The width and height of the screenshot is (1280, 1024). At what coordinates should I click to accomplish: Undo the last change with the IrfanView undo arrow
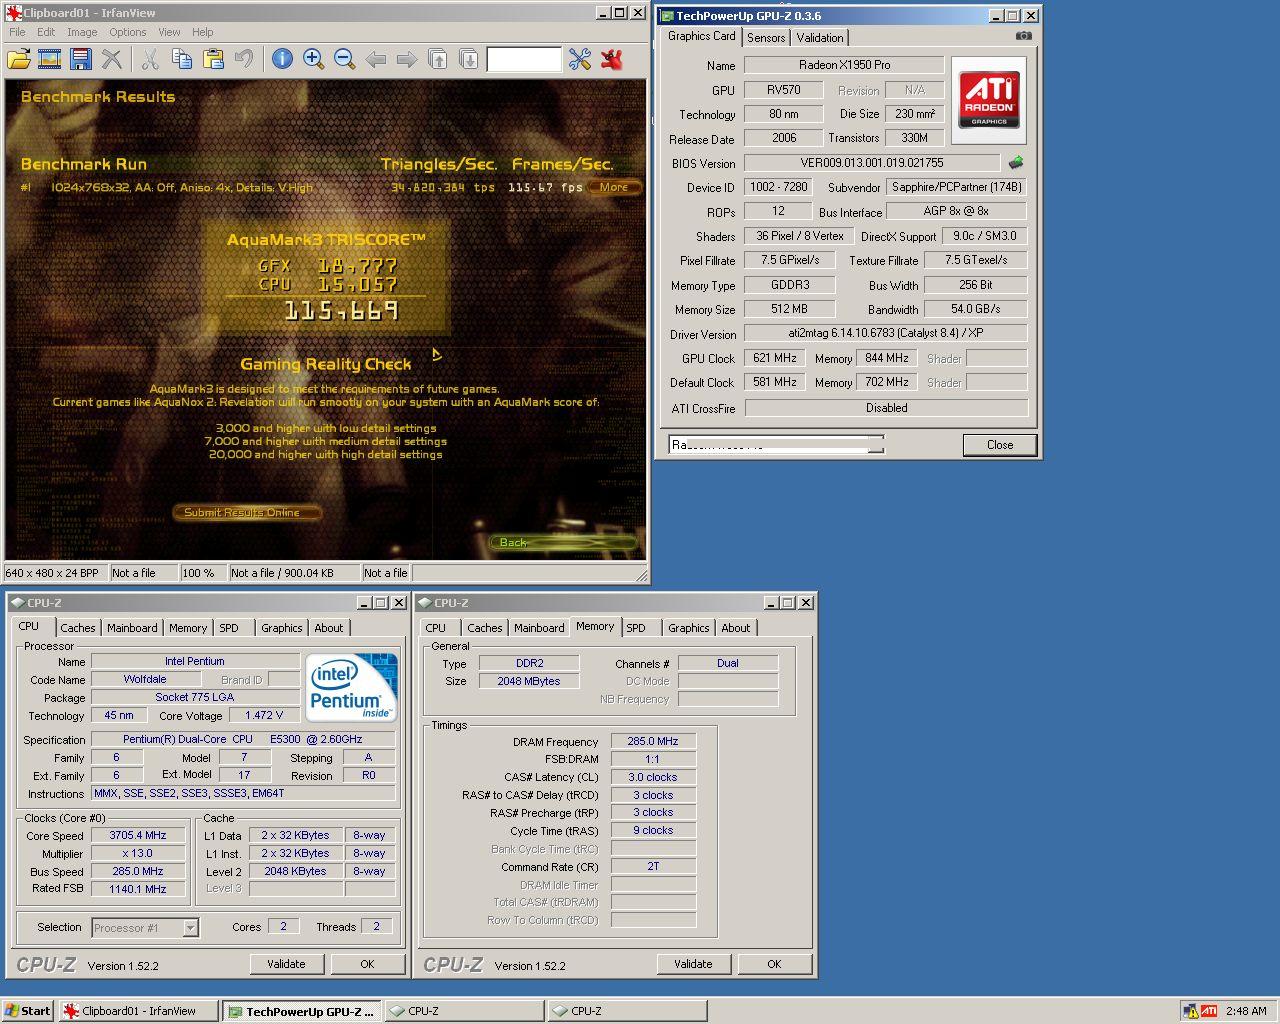click(244, 59)
